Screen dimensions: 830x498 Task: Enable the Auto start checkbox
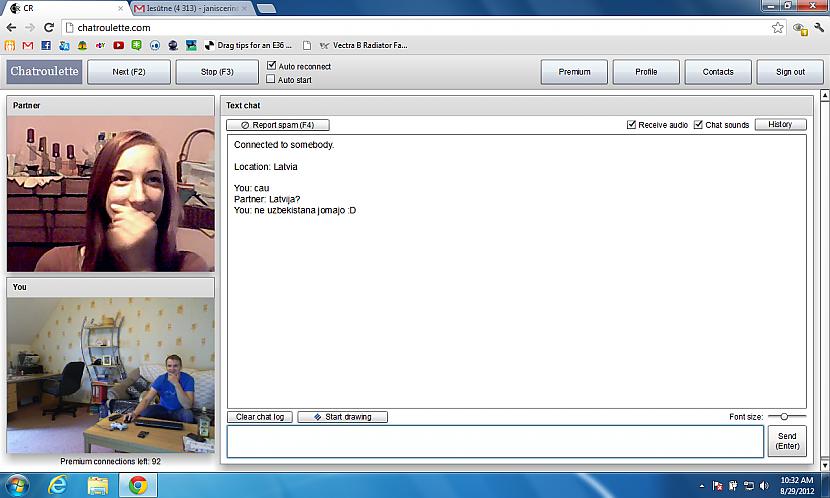click(271, 79)
